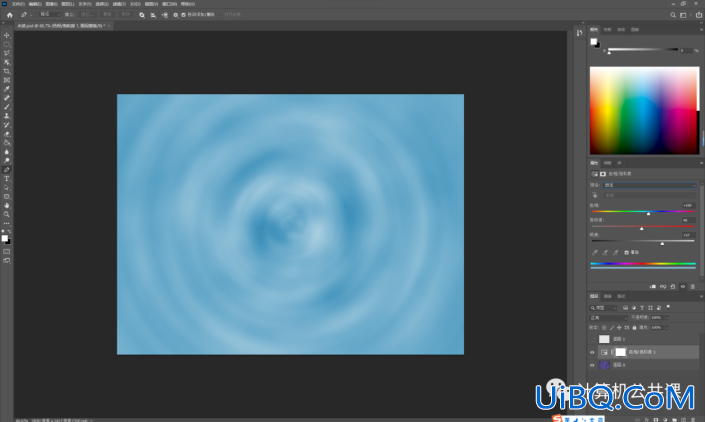Screen dimensions: 705x422
Task: Adjust the Saturation slider handle
Action: pos(642,229)
